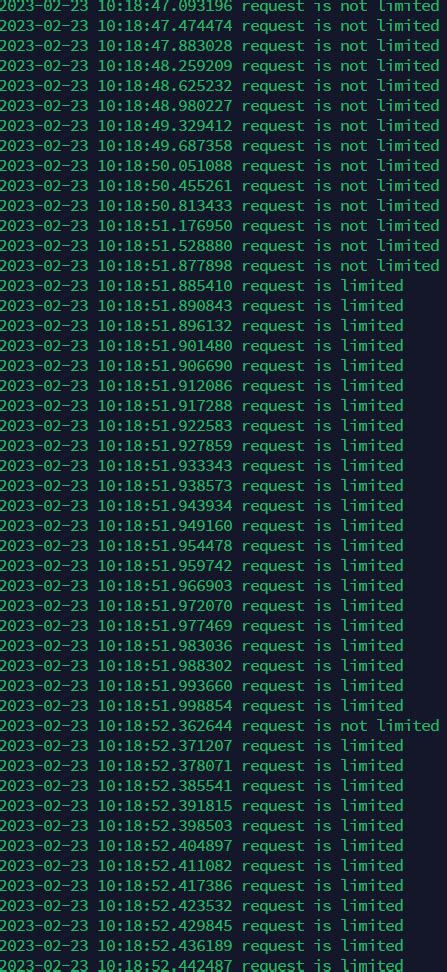Viewport: 447px width, 972px height.
Task: Select the log line at 10:18:51.901480
Action: point(201,345)
